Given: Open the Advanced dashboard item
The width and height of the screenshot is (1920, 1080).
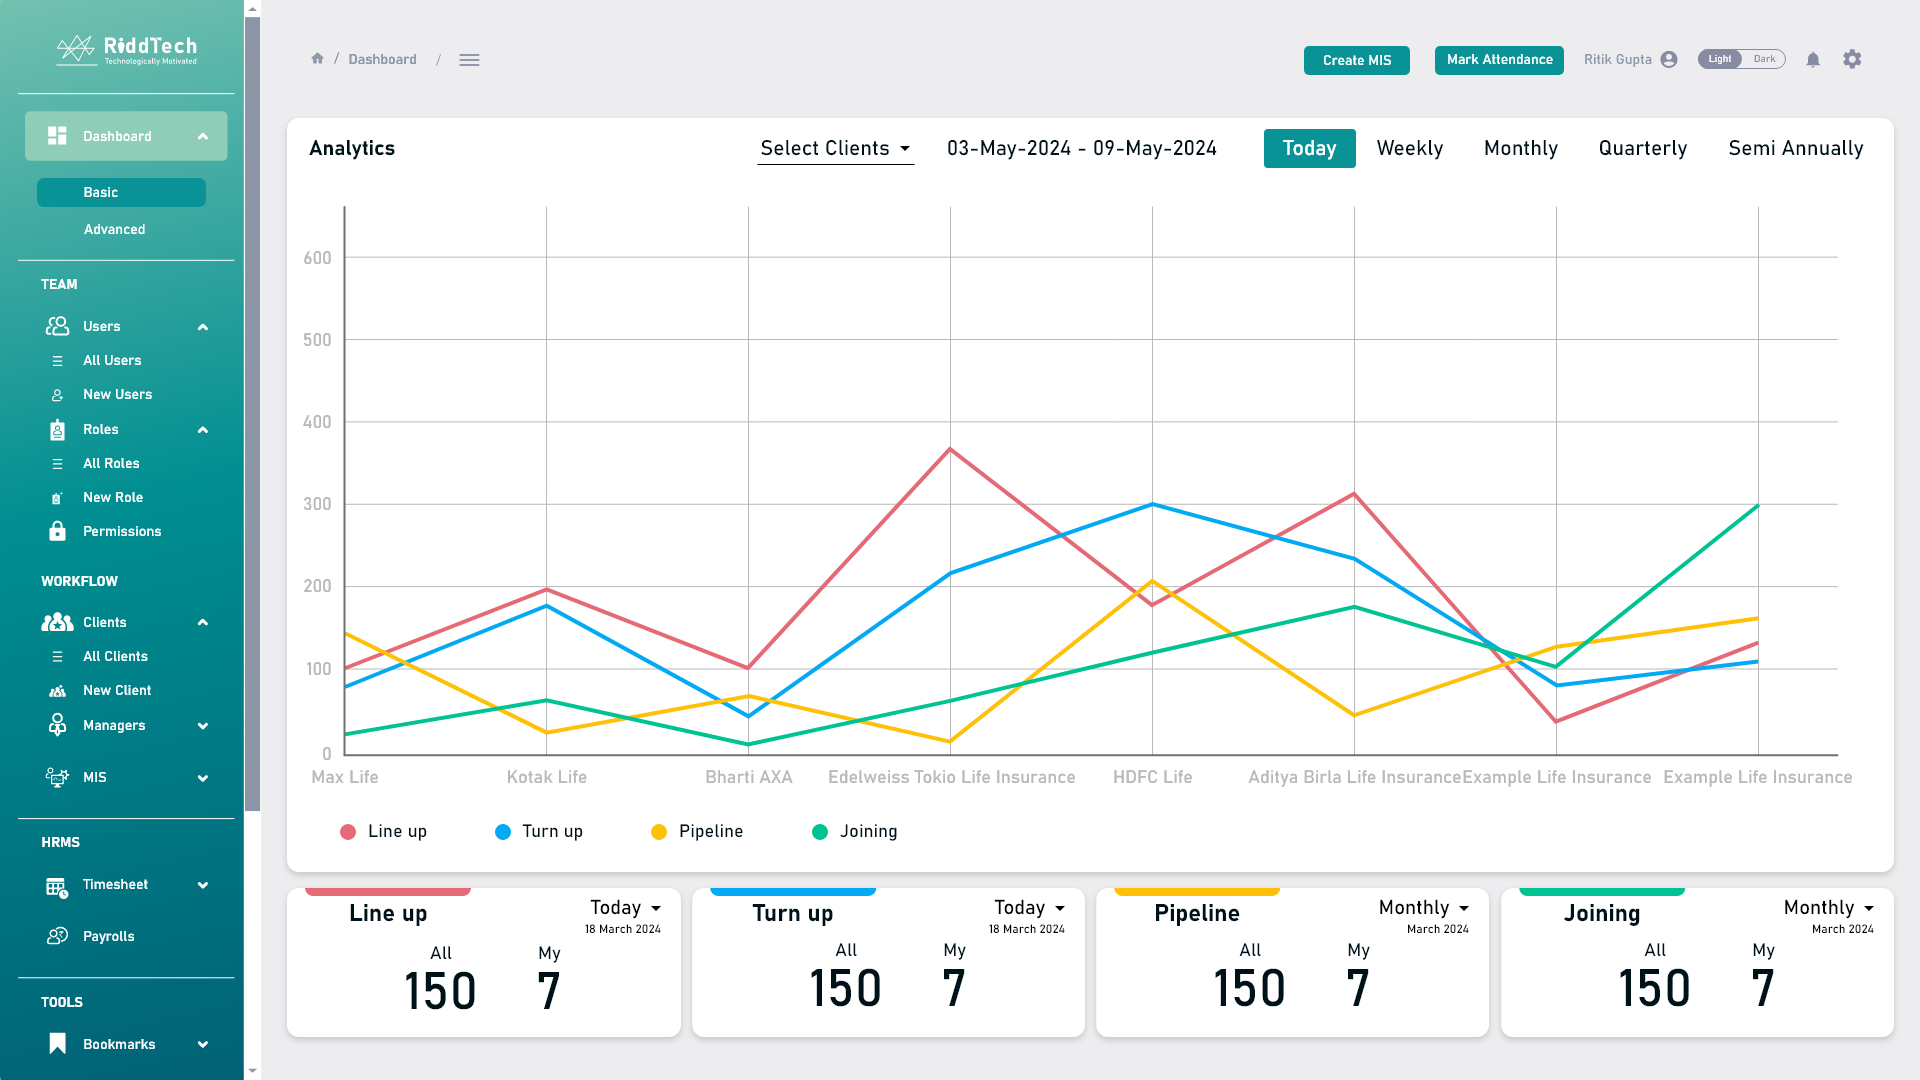Looking at the screenshot, I should (115, 230).
